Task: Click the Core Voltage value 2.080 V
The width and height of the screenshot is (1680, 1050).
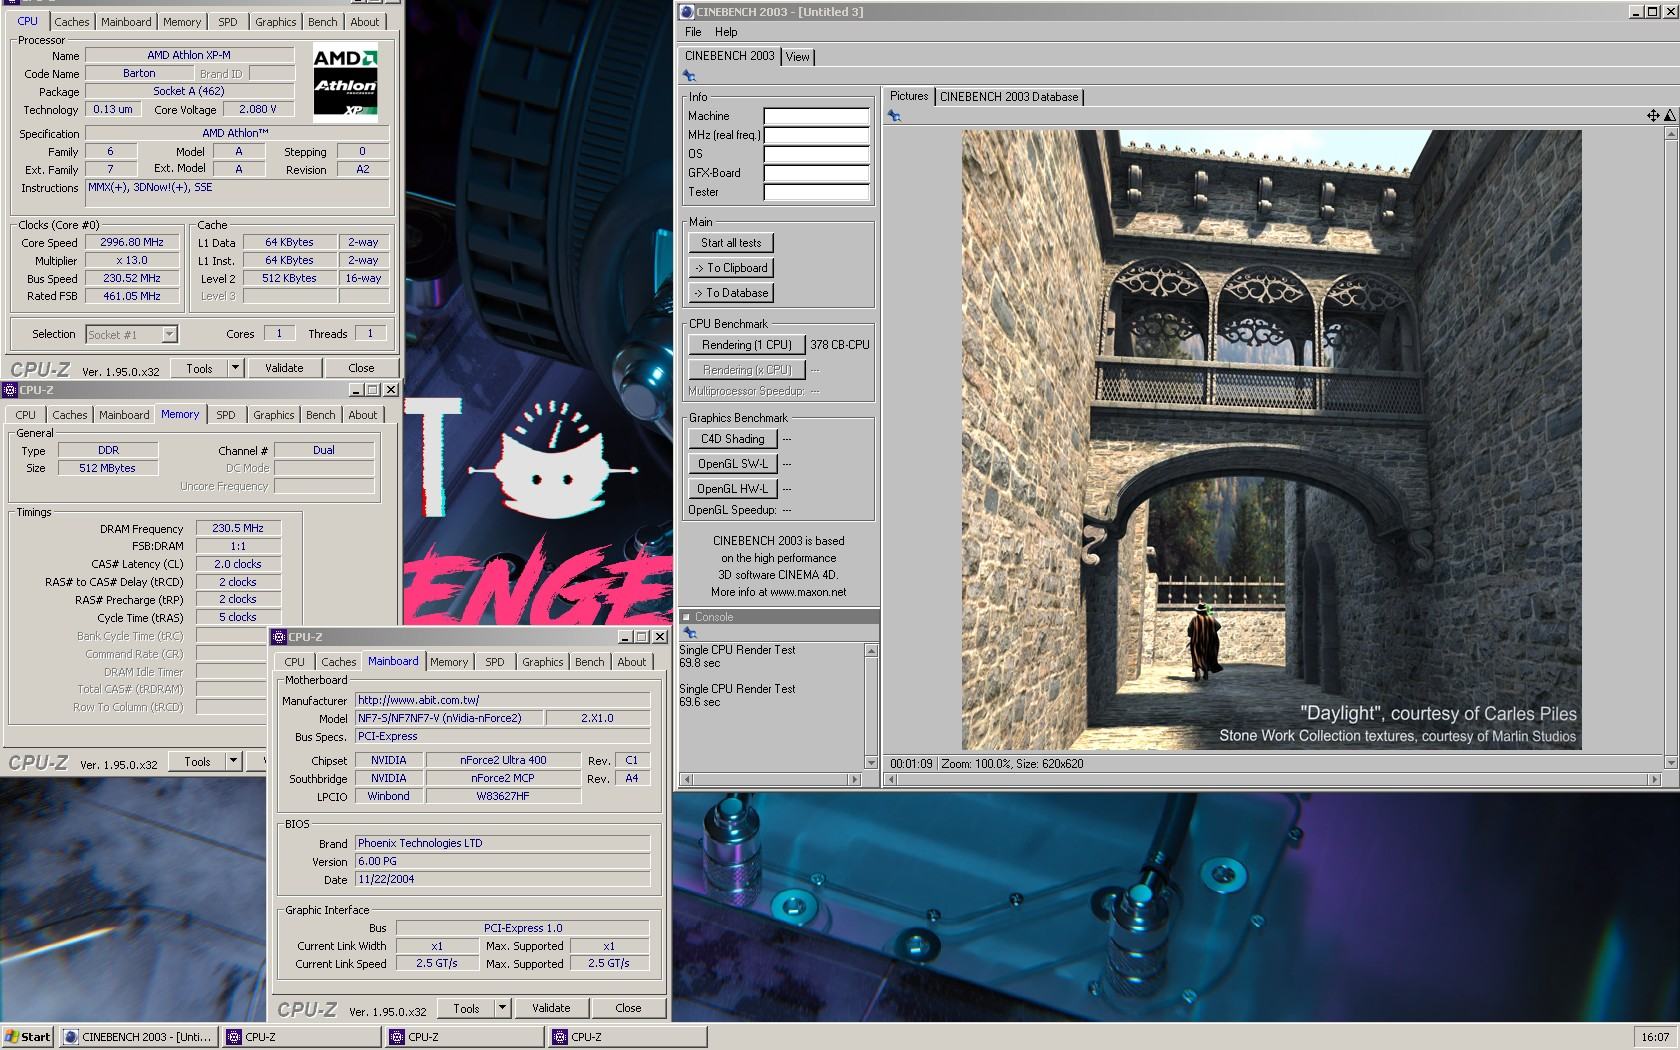Action: click(257, 109)
